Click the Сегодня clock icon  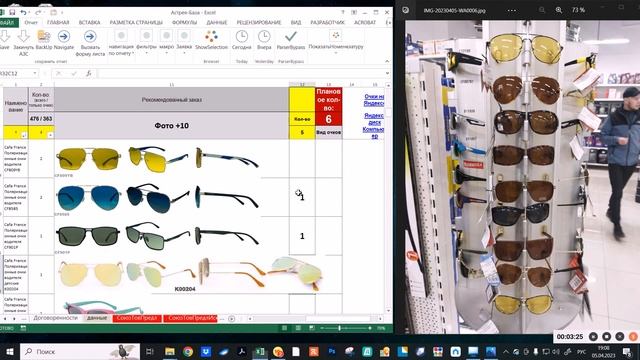pyautogui.click(x=242, y=37)
